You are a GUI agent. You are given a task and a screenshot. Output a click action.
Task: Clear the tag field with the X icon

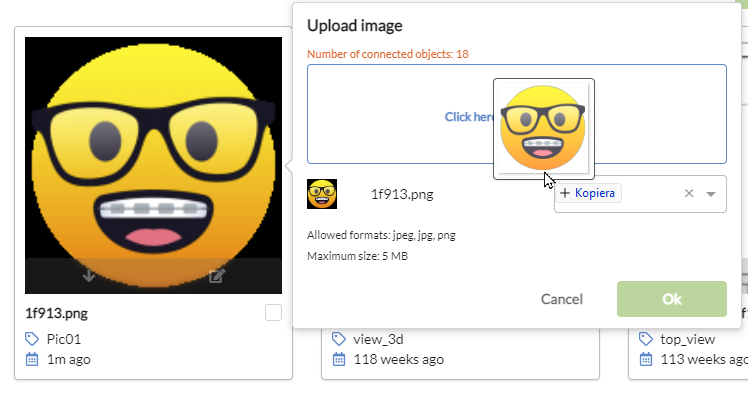coord(689,193)
